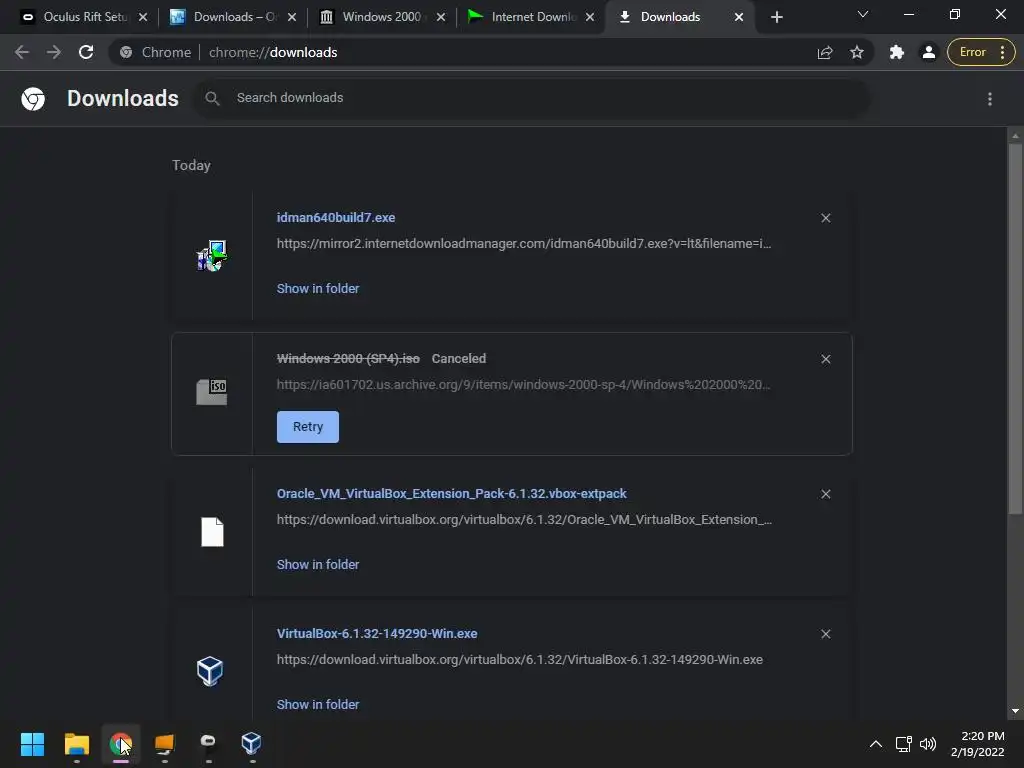Click the Error update button
Image resolution: width=1024 pixels, height=768 pixels.
(x=972, y=52)
